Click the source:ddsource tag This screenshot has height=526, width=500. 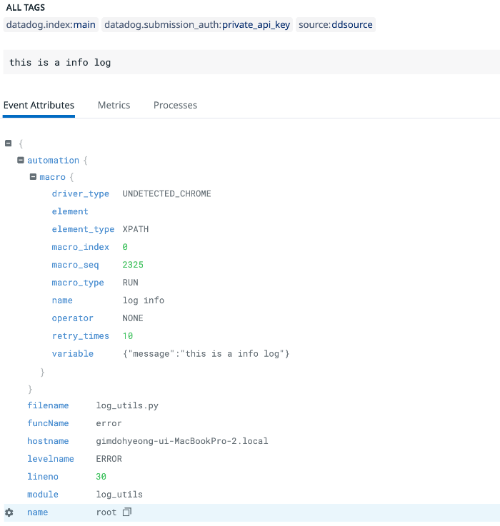point(335,25)
